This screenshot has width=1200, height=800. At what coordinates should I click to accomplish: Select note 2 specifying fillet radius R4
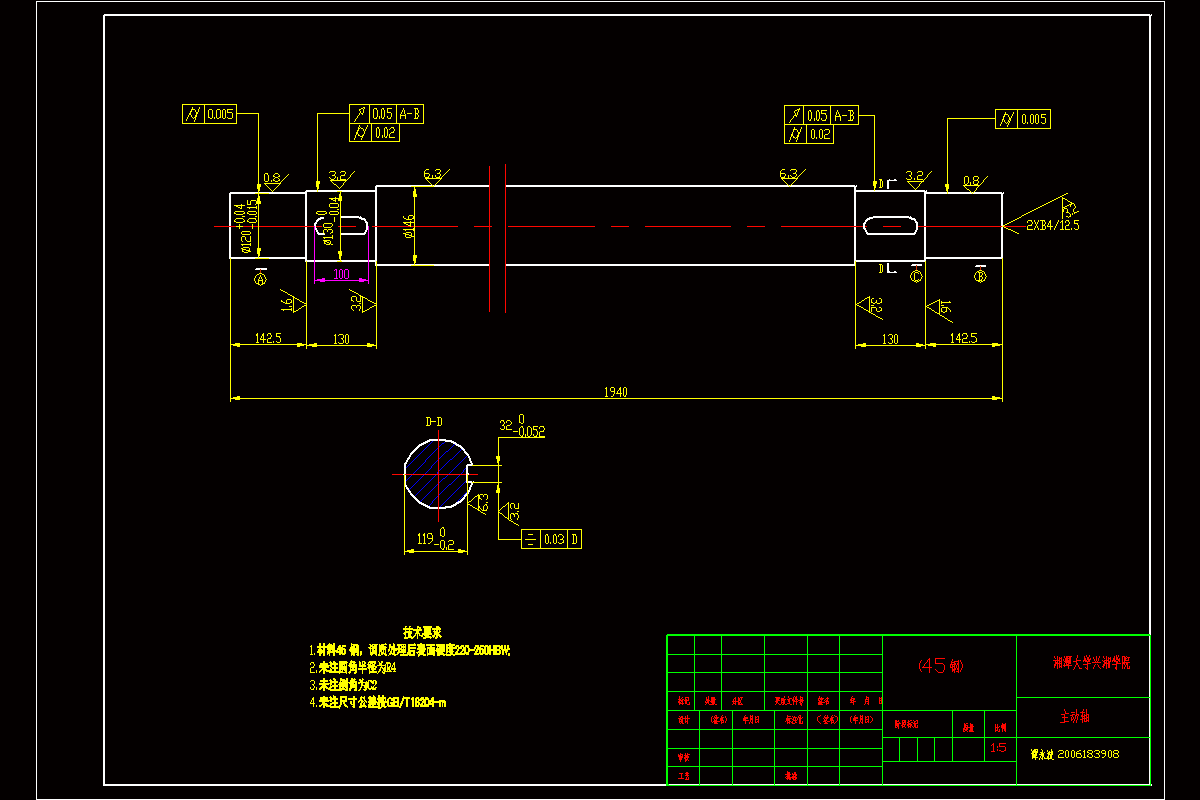tap(353, 667)
